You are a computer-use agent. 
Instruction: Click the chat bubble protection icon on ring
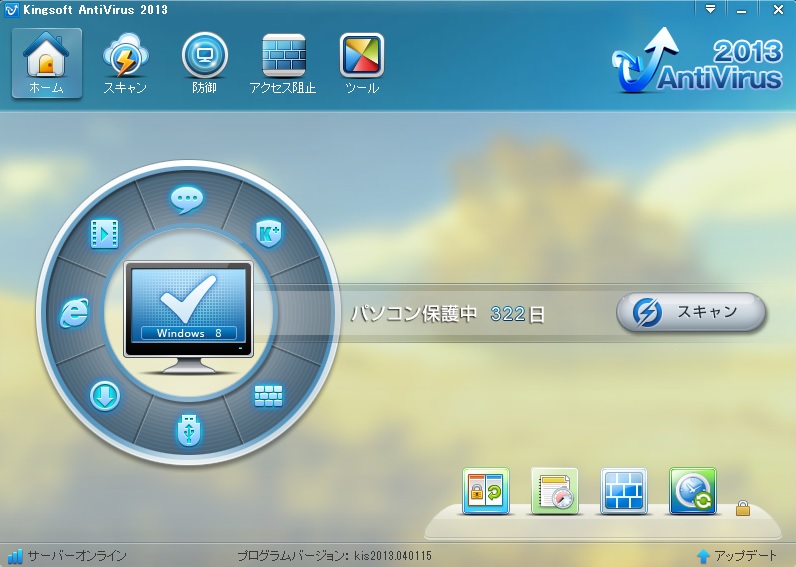point(187,199)
